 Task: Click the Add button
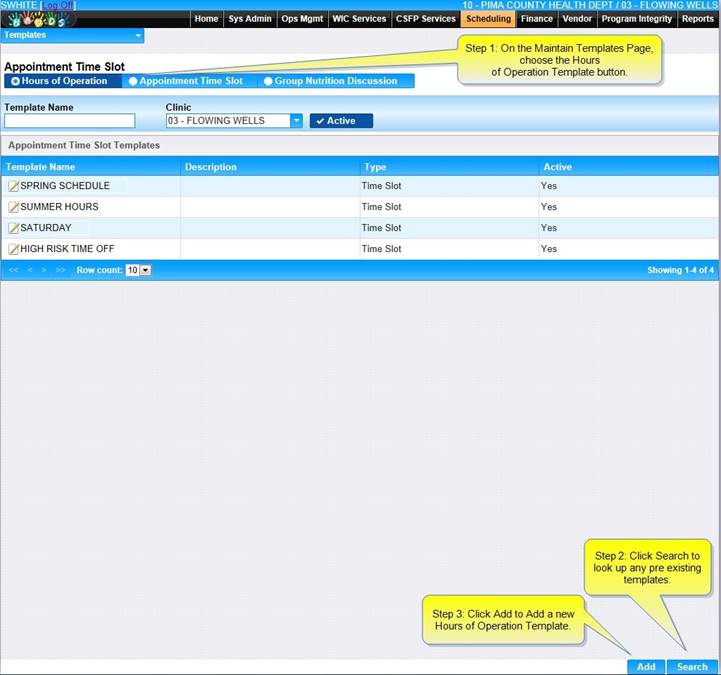(646, 667)
